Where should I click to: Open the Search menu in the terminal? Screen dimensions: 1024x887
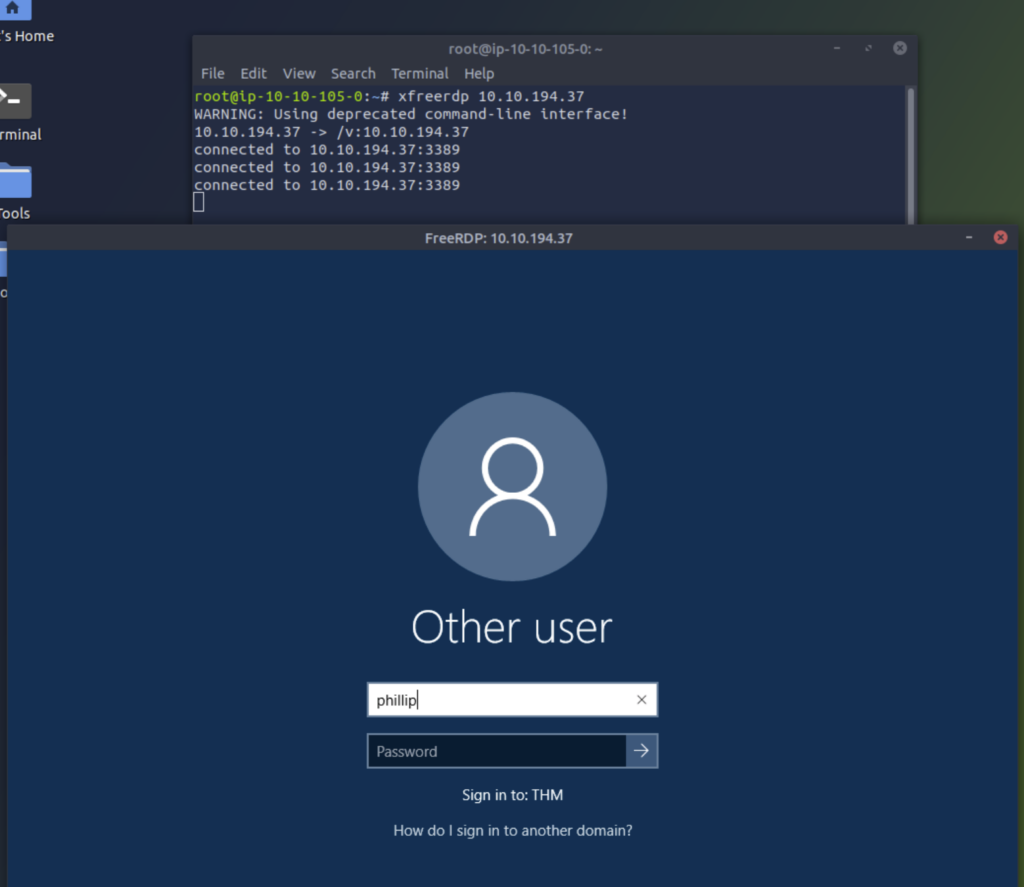pyautogui.click(x=353, y=73)
